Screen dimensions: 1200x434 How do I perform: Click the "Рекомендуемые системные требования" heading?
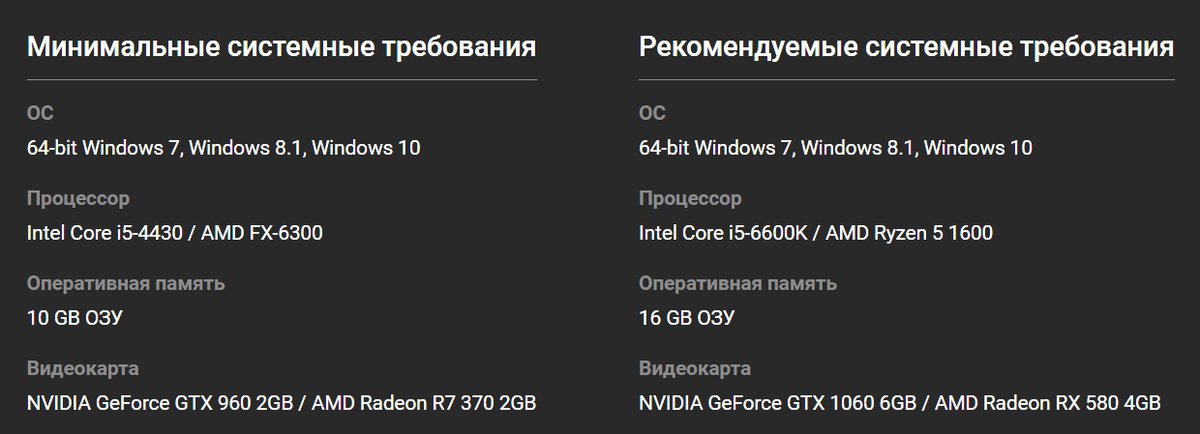(906, 47)
